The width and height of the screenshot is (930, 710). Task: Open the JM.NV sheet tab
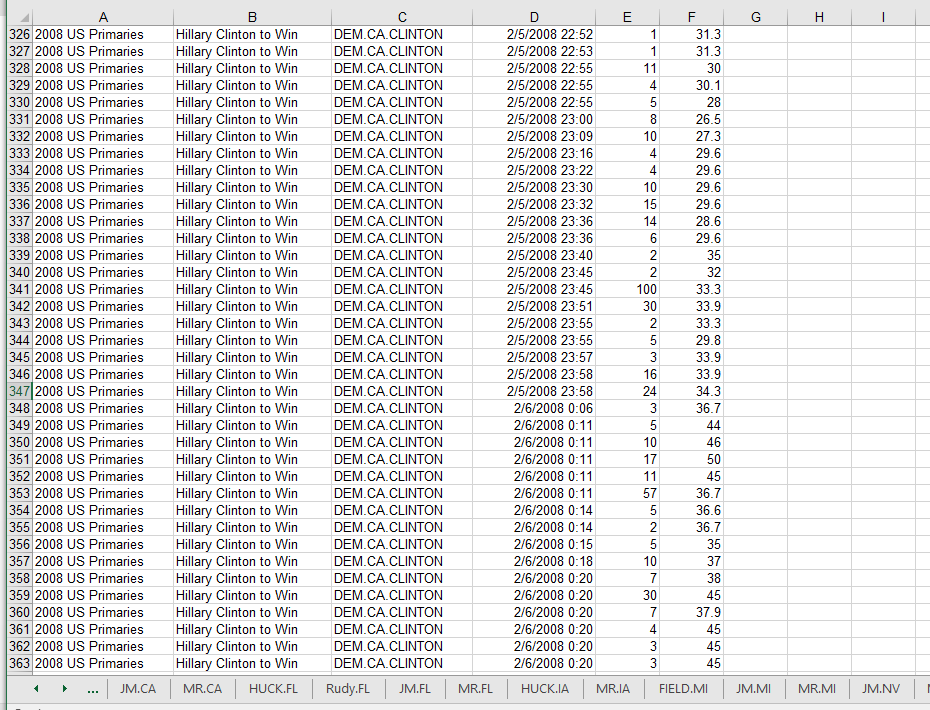[x=881, y=689]
